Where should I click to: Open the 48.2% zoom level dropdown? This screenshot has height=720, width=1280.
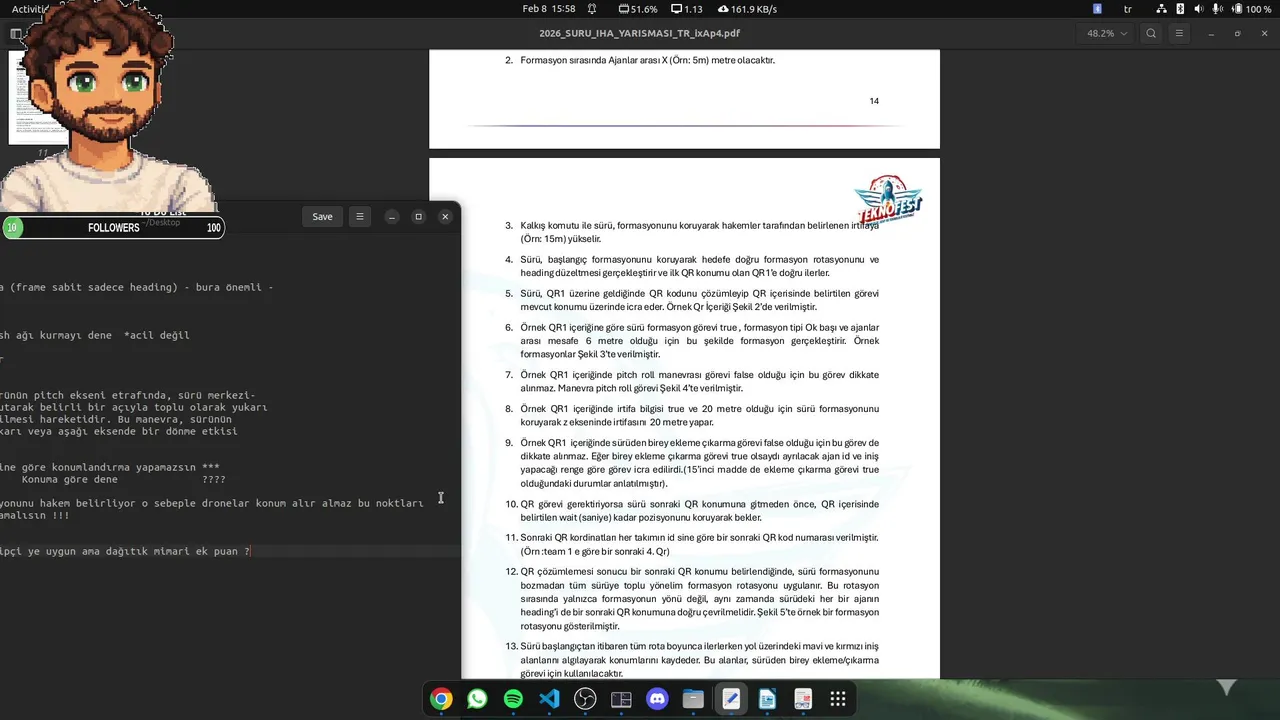[x=1106, y=33]
